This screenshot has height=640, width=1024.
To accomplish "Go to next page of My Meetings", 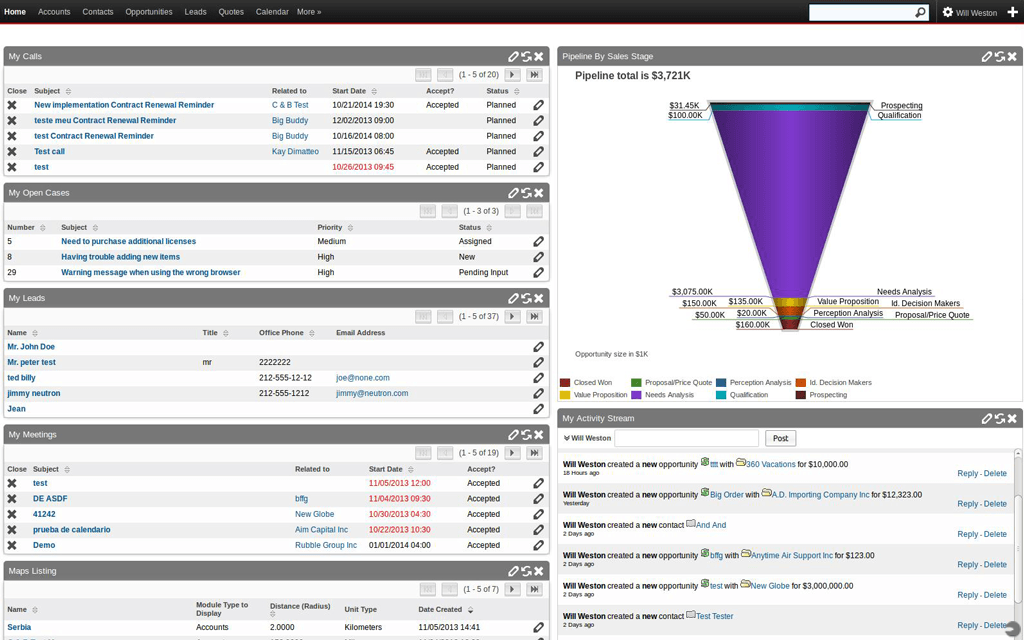I will (x=512, y=453).
